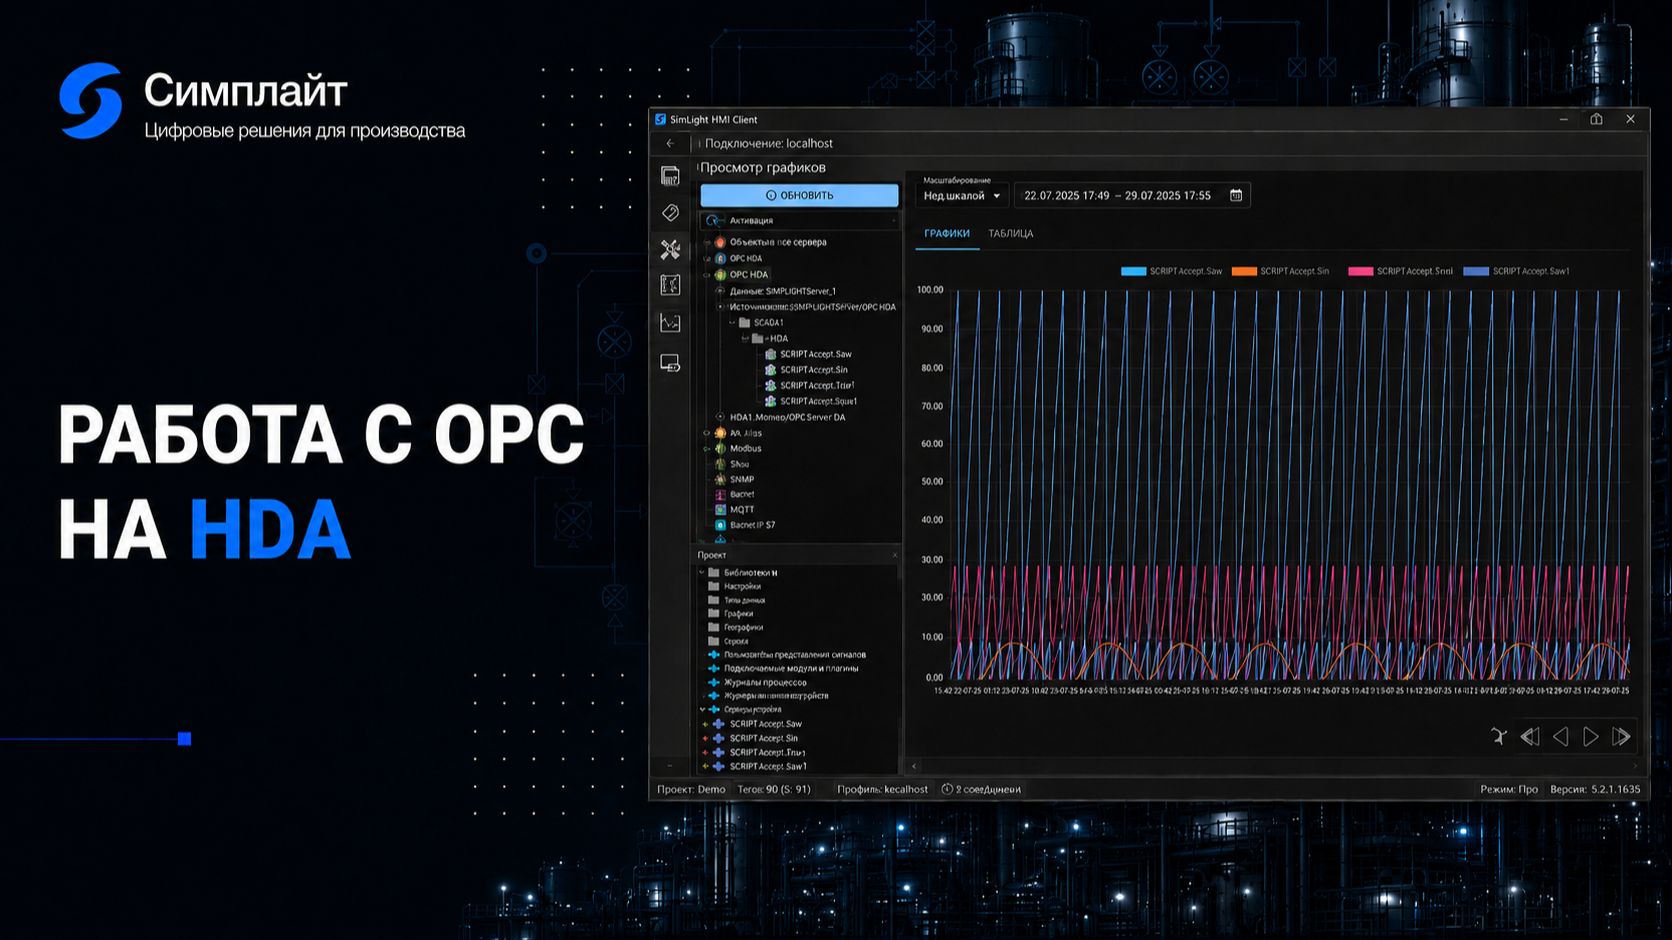Switch to the ГРАФИКИ tab
The height and width of the screenshot is (940, 1672).
pos(947,233)
